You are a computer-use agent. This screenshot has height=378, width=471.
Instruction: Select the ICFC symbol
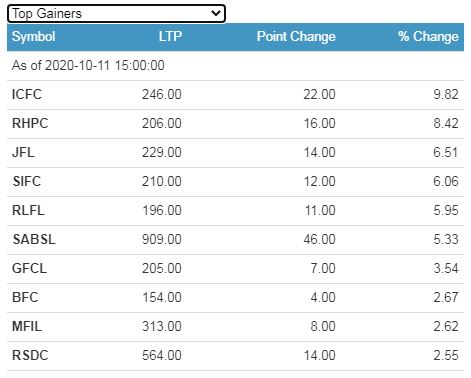(27, 94)
